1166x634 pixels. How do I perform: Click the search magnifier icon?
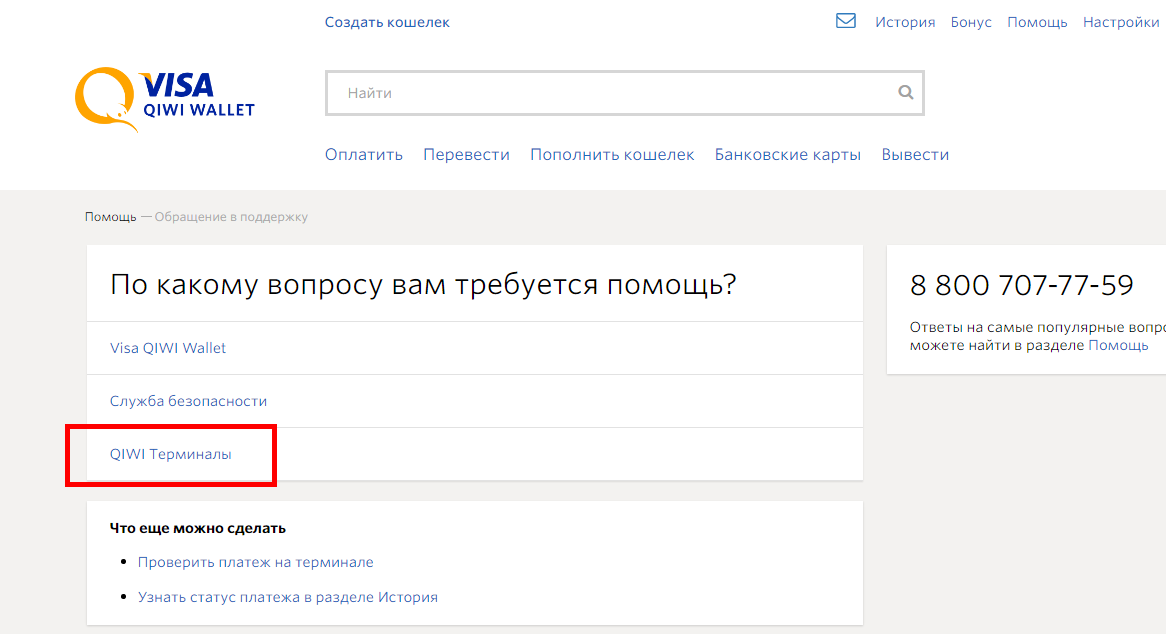click(x=905, y=92)
